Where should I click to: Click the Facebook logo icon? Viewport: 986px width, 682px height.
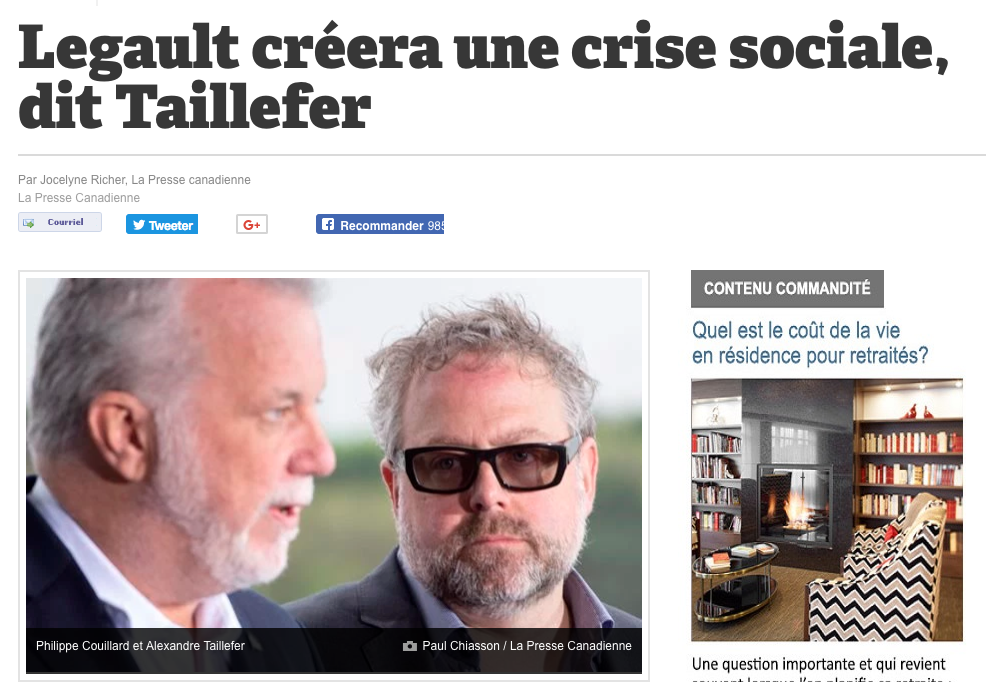[328, 224]
